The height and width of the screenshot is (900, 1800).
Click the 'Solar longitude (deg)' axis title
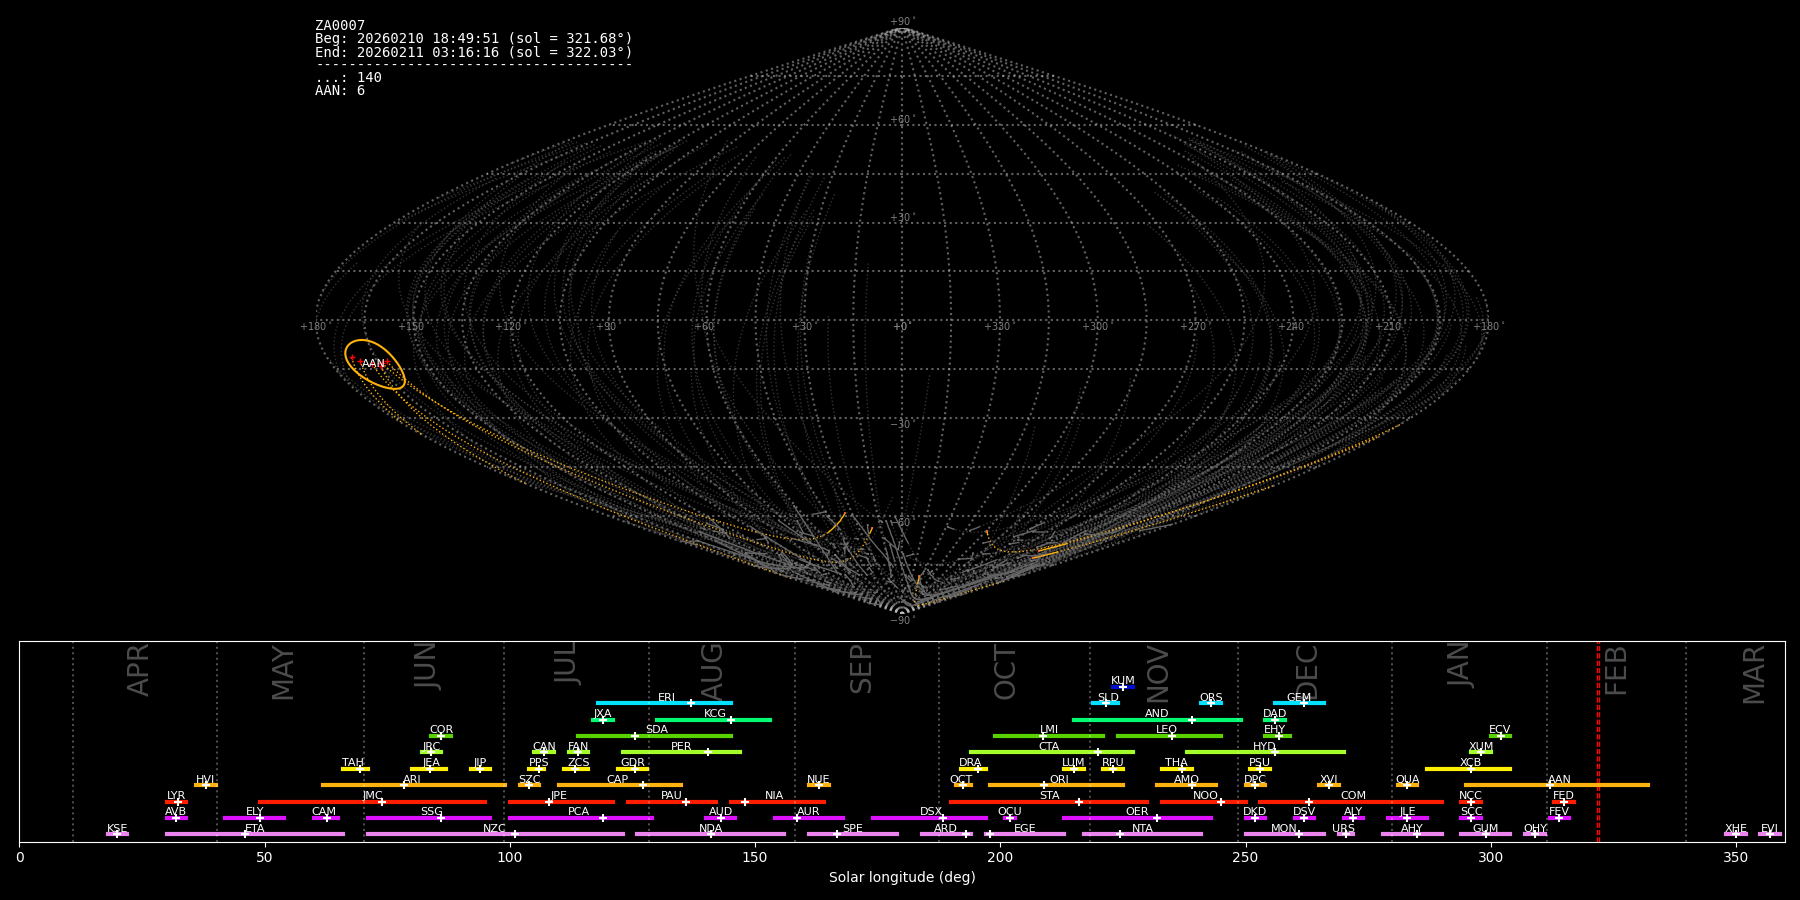902,878
